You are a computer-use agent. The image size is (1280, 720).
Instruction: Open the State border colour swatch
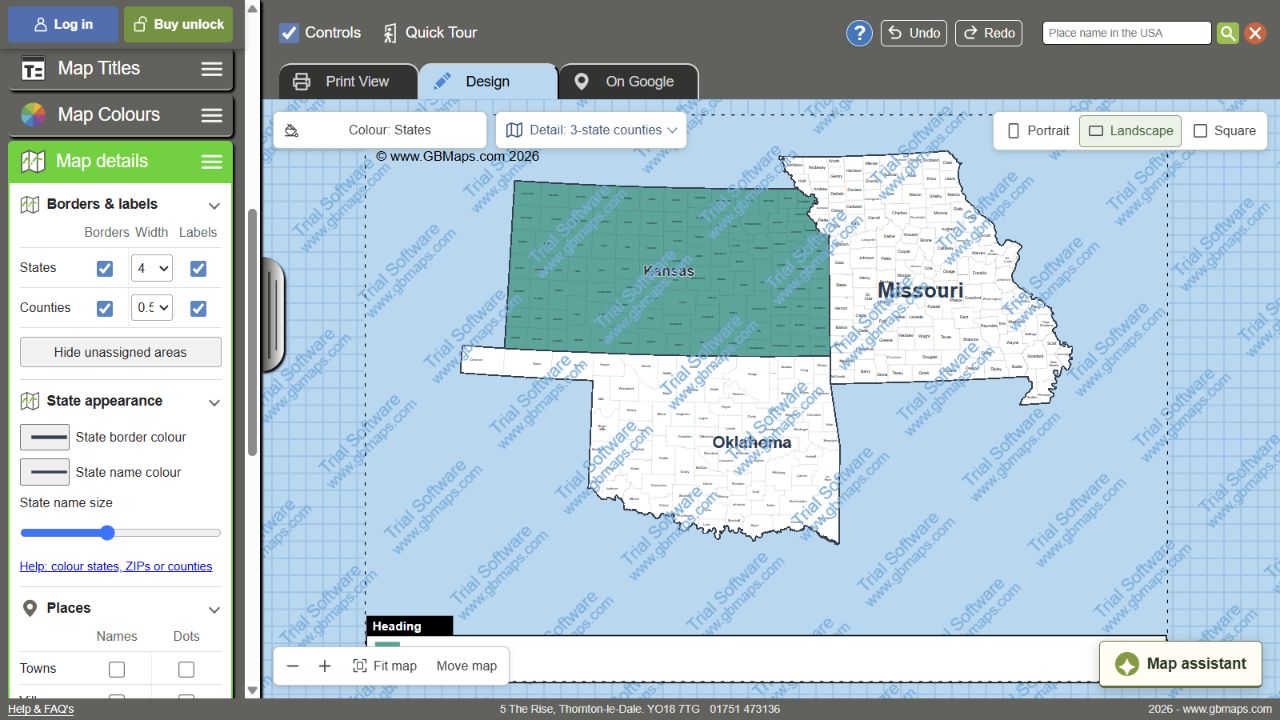[45, 437]
